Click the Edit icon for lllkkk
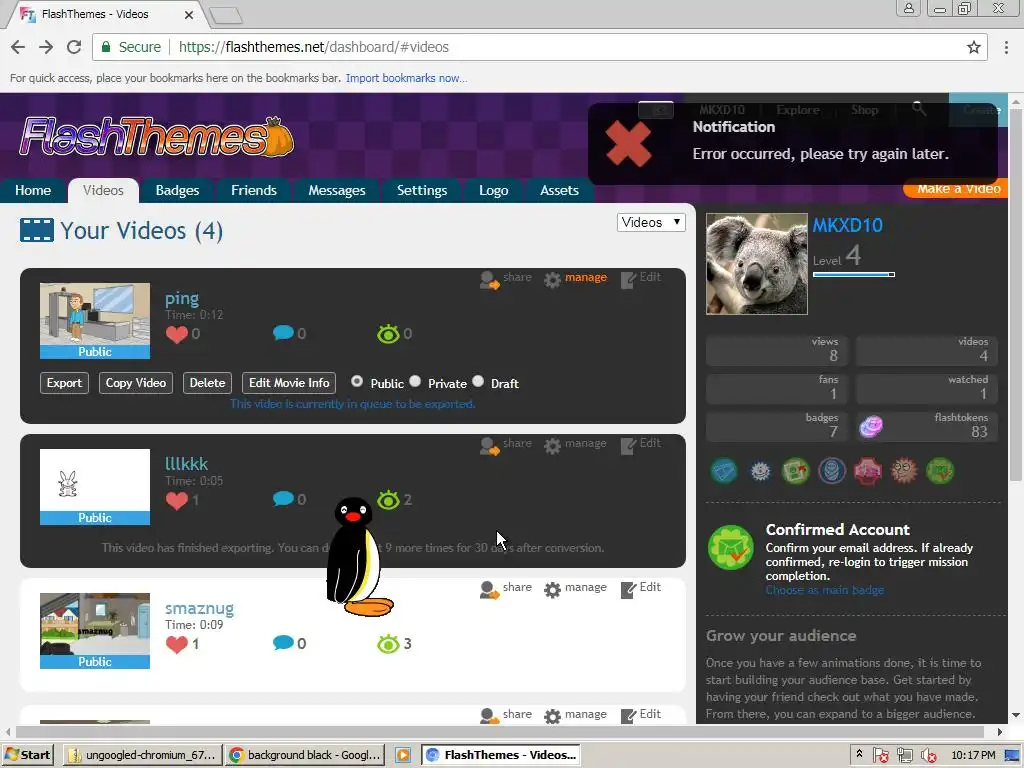 coord(628,445)
